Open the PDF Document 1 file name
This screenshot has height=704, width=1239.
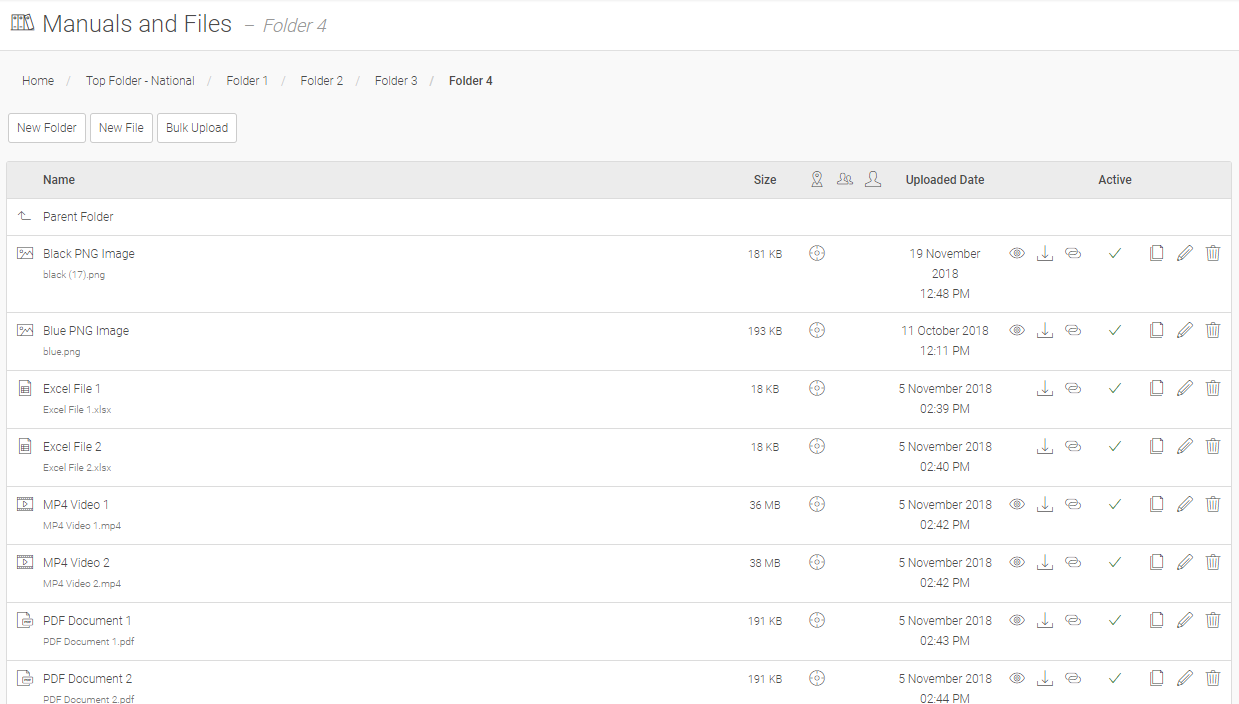[87, 621]
